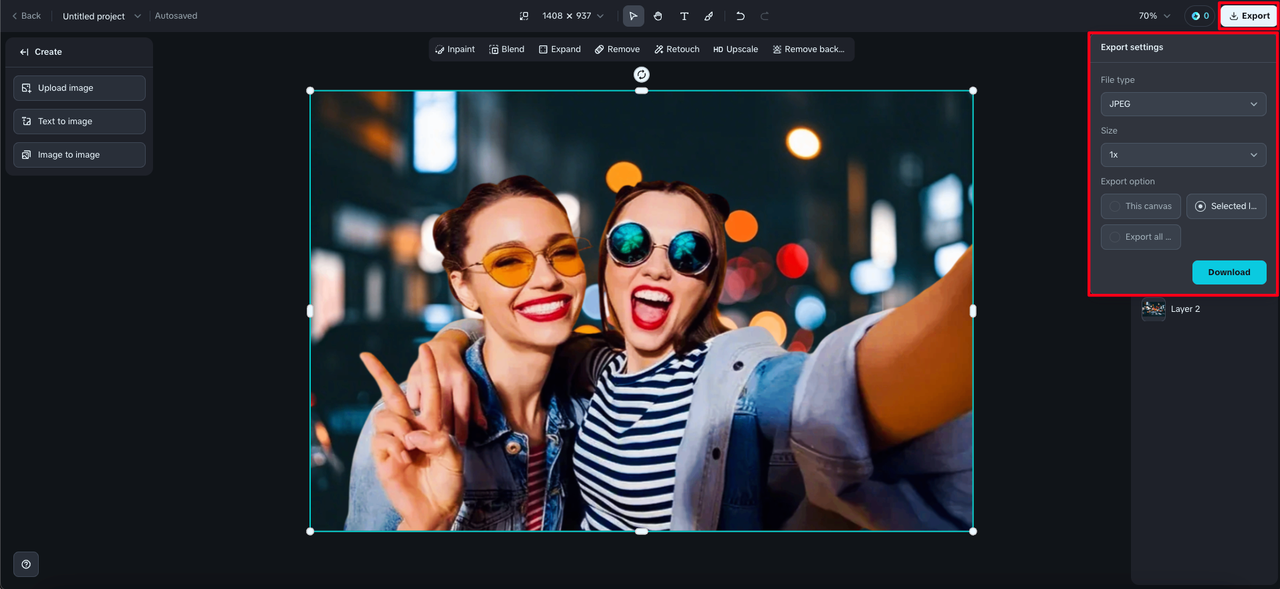Select the Selected layers export option
Image resolution: width=1280 pixels, height=589 pixels.
(x=1226, y=206)
